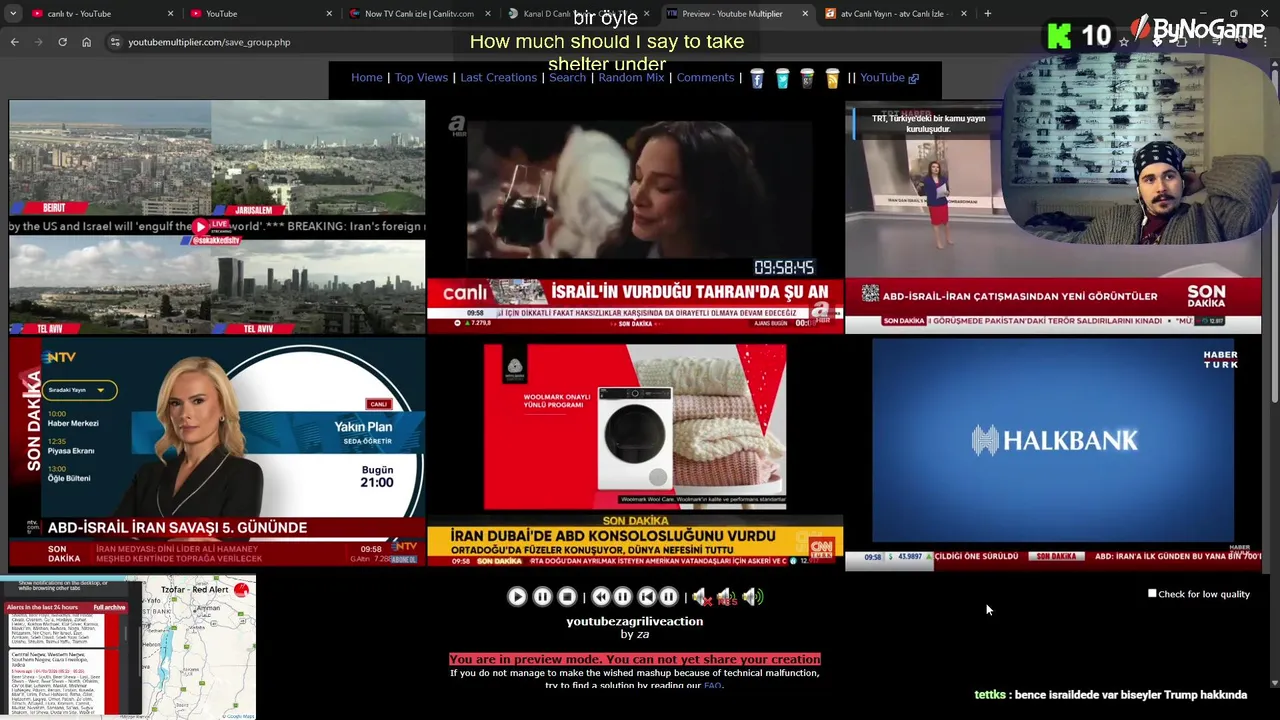Open the Facebook cup icon
Viewport: 1280px width, 720px height.
coord(757,78)
